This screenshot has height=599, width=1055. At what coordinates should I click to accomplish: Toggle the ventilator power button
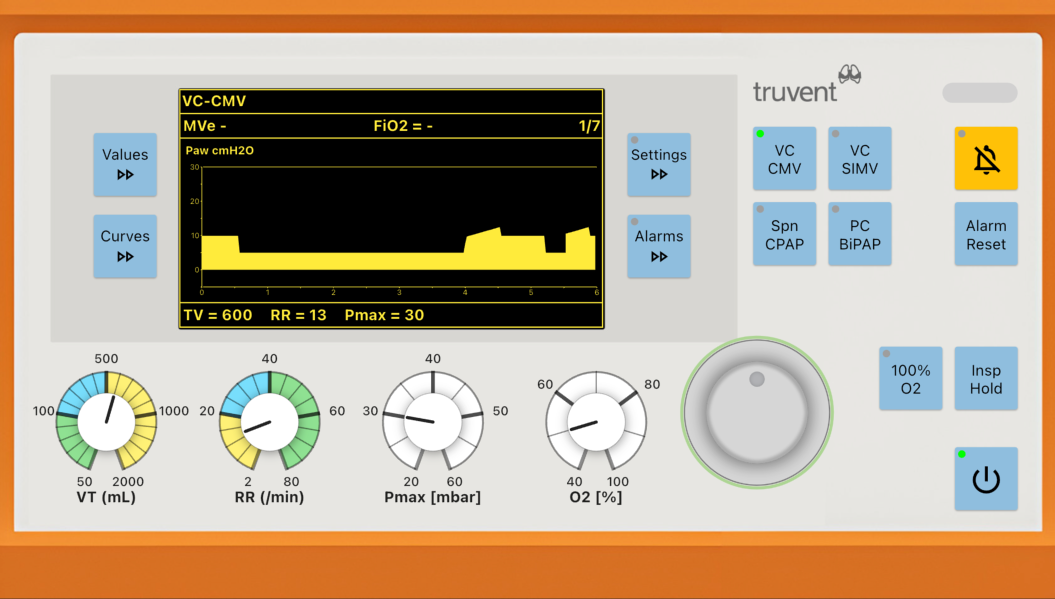click(986, 479)
